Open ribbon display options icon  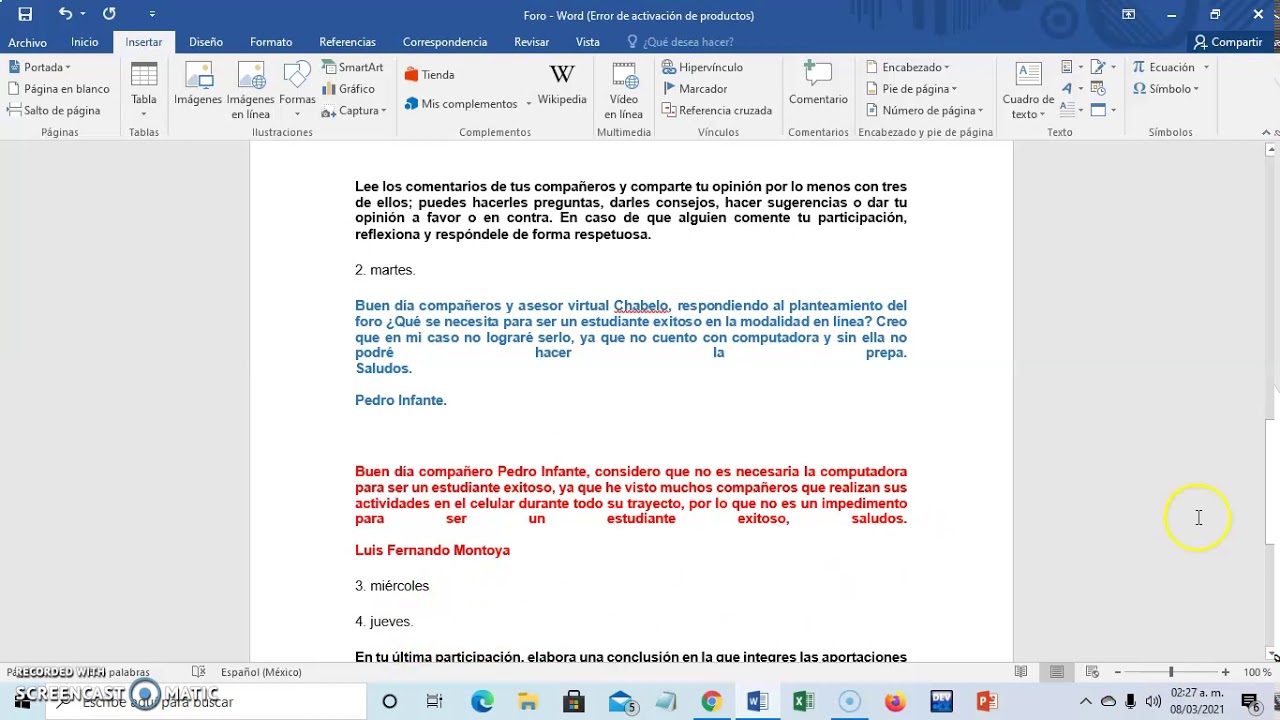click(1128, 14)
